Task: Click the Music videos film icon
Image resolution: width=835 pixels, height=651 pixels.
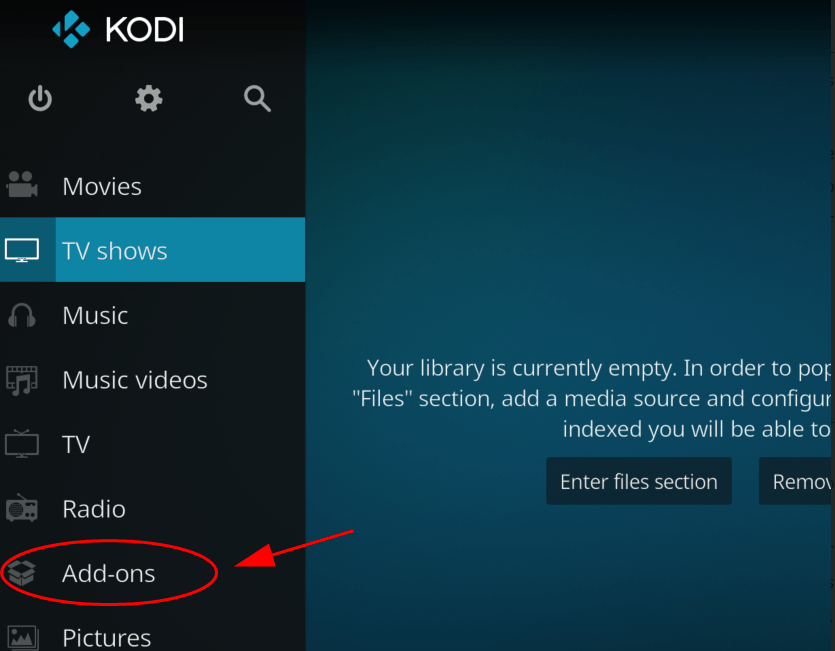Action: pos(22,380)
